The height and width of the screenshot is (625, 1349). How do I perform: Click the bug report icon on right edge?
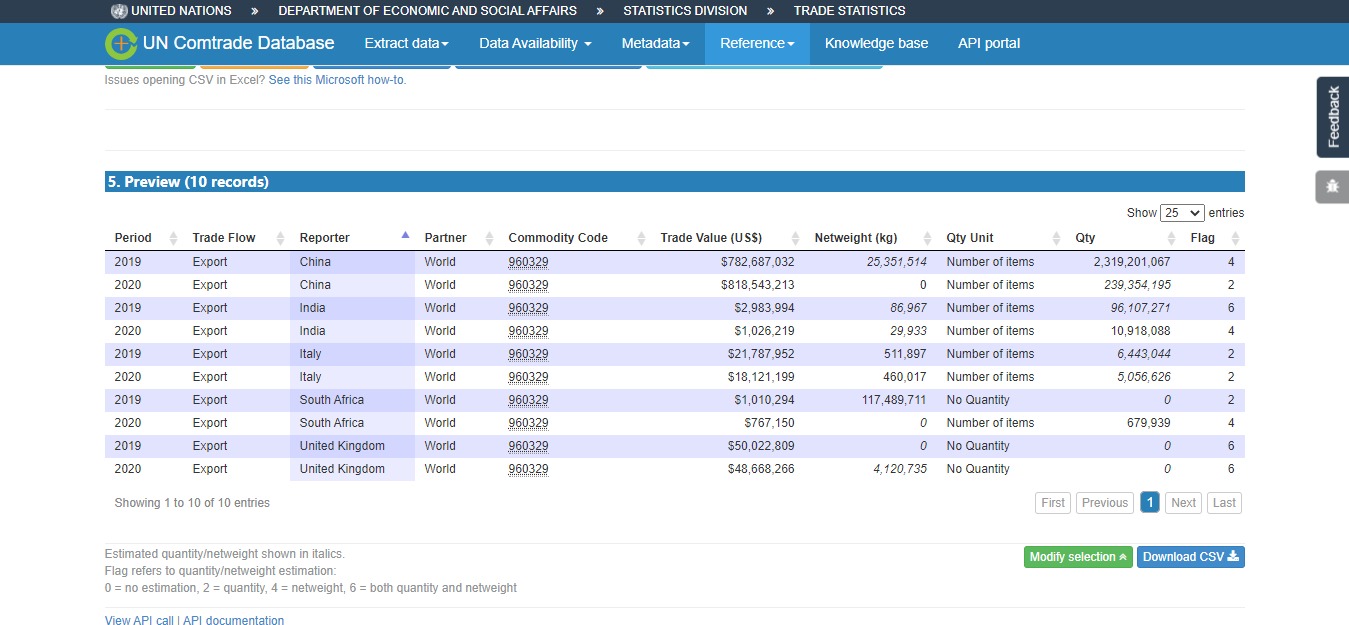coord(1332,186)
